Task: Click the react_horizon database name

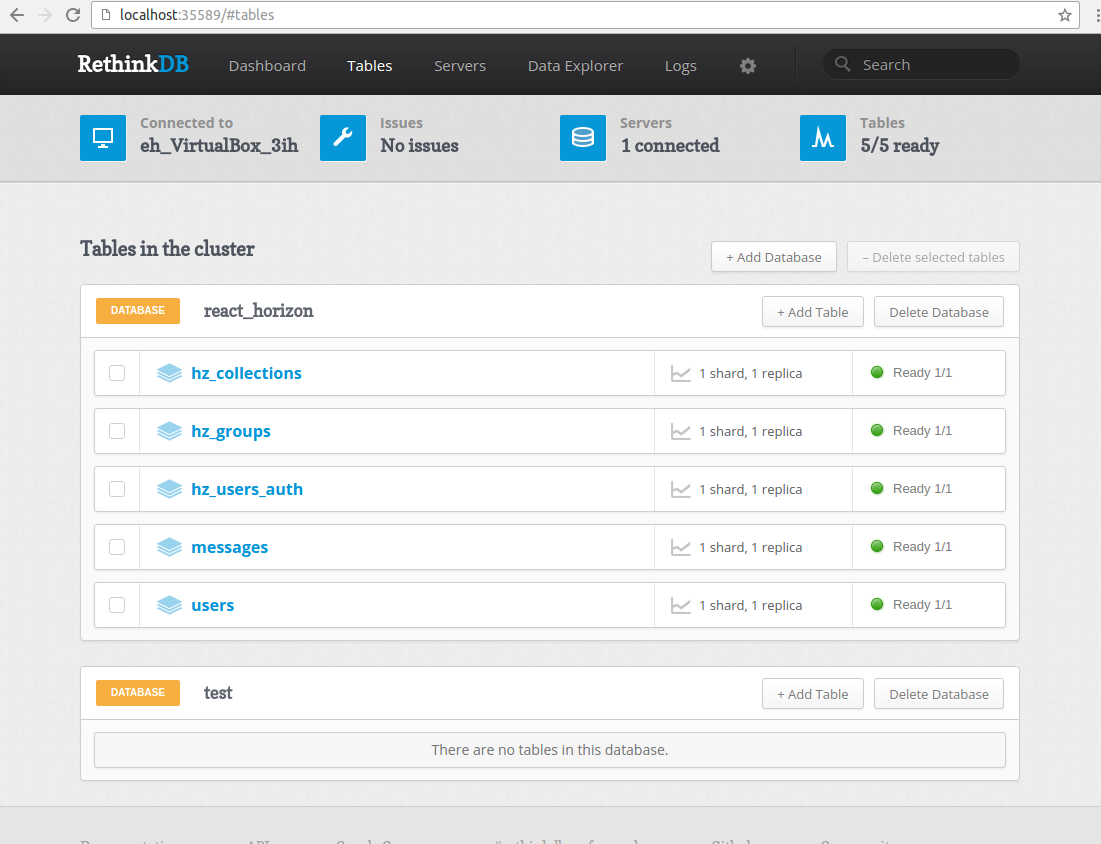Action: pyautogui.click(x=258, y=311)
